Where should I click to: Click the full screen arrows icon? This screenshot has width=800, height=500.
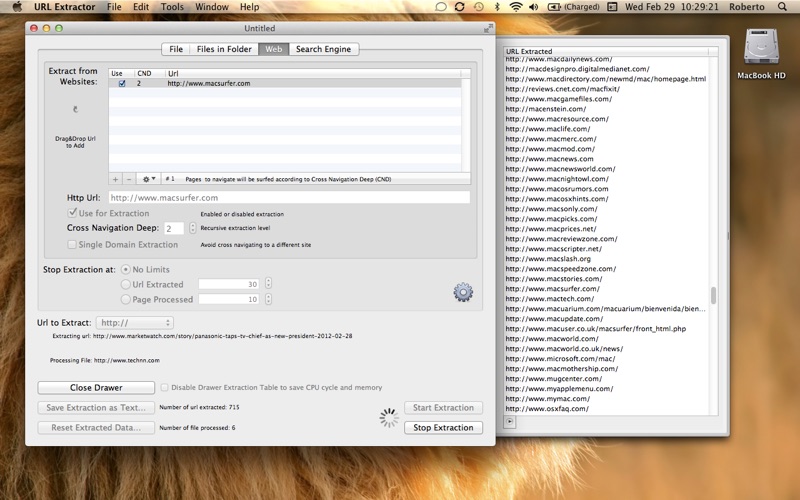click(x=488, y=28)
